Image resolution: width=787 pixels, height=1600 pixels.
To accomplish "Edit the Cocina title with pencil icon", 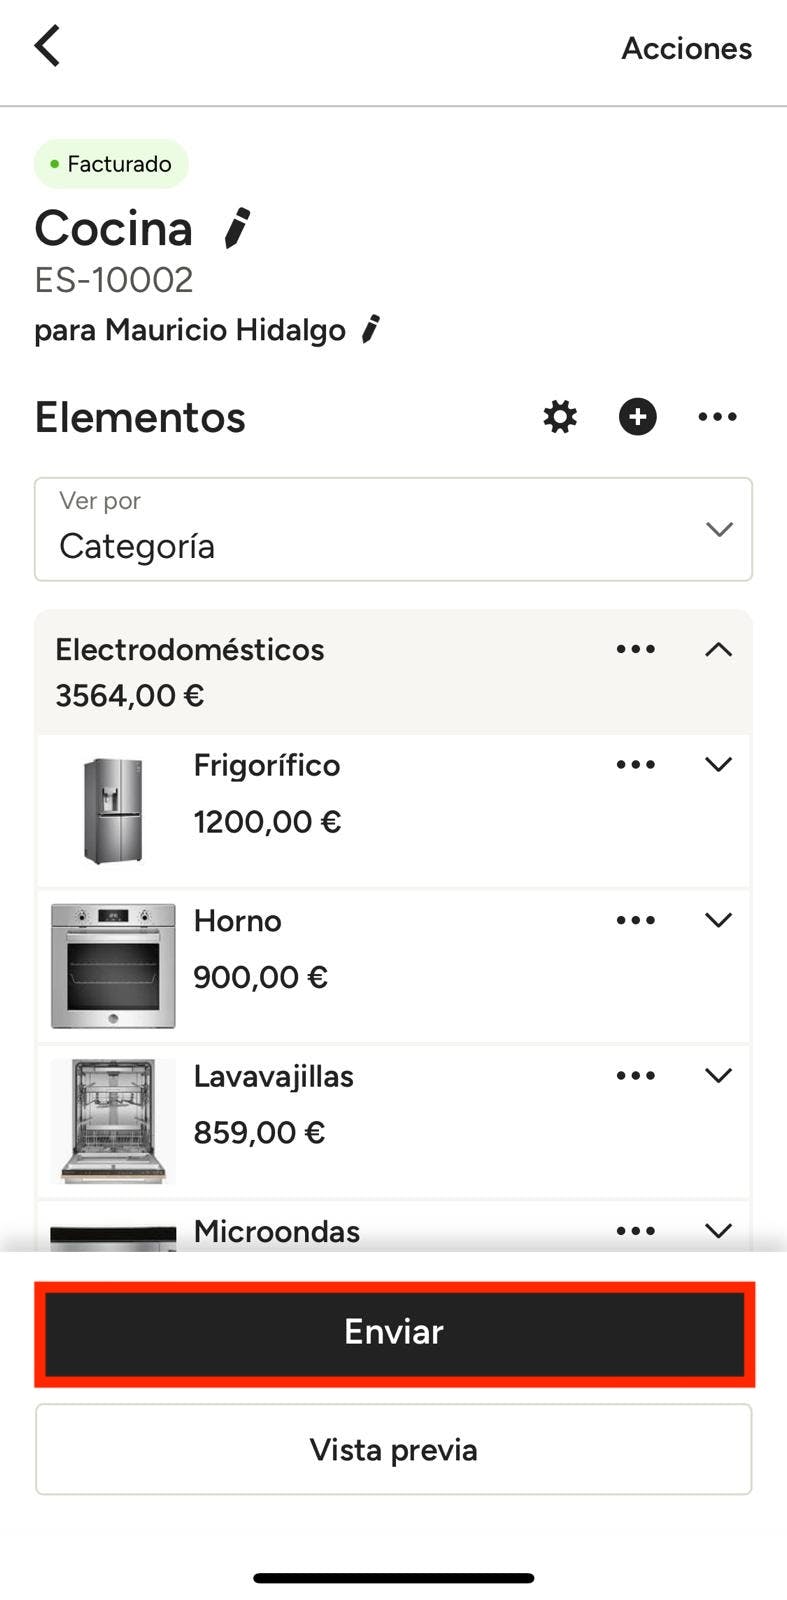I will [x=237, y=228].
